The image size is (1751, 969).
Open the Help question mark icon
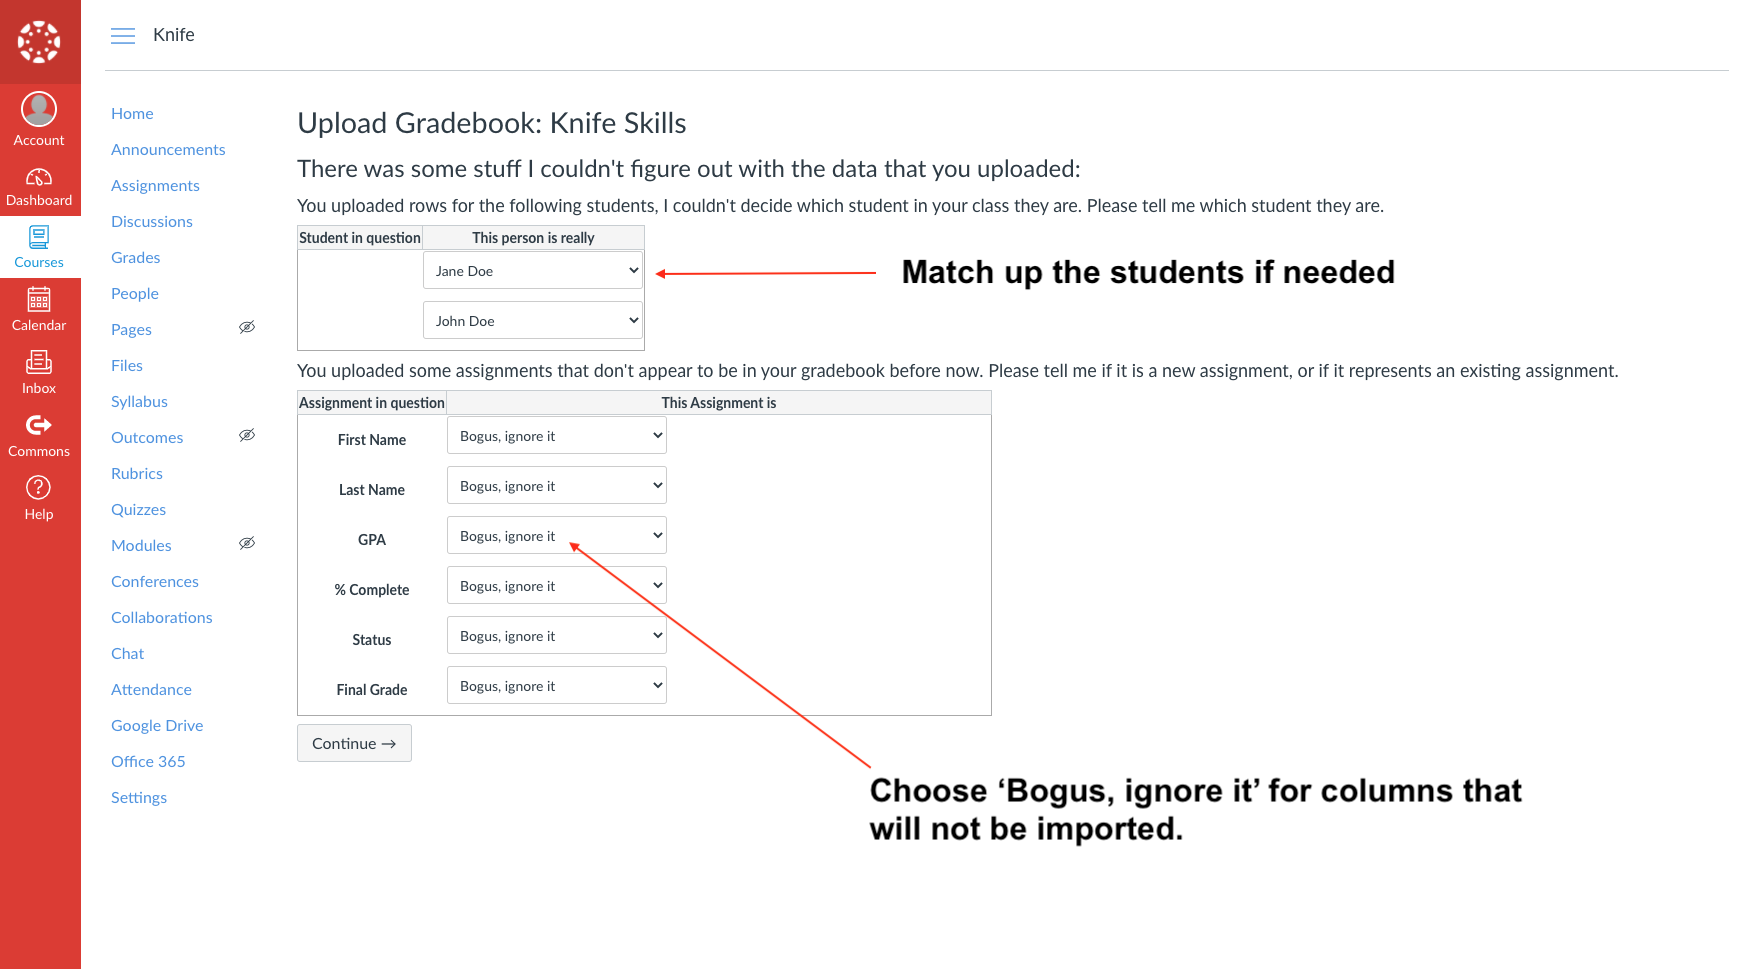(39, 487)
